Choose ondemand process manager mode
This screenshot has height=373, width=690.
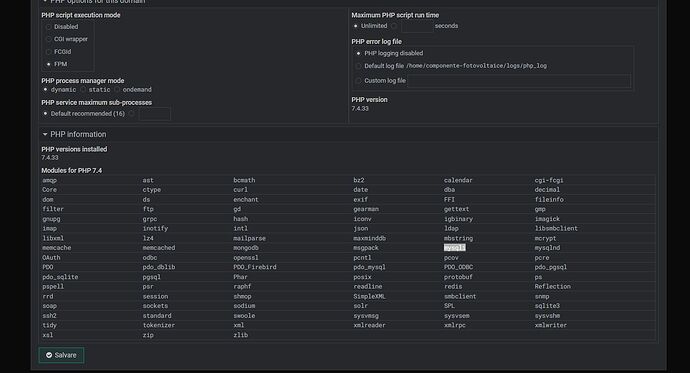point(117,89)
